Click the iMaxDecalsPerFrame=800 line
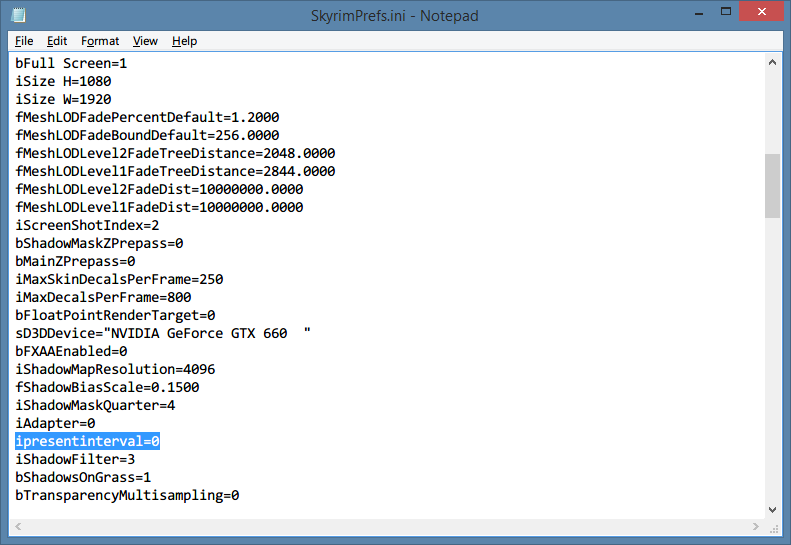The width and height of the screenshot is (791, 545). 103,297
